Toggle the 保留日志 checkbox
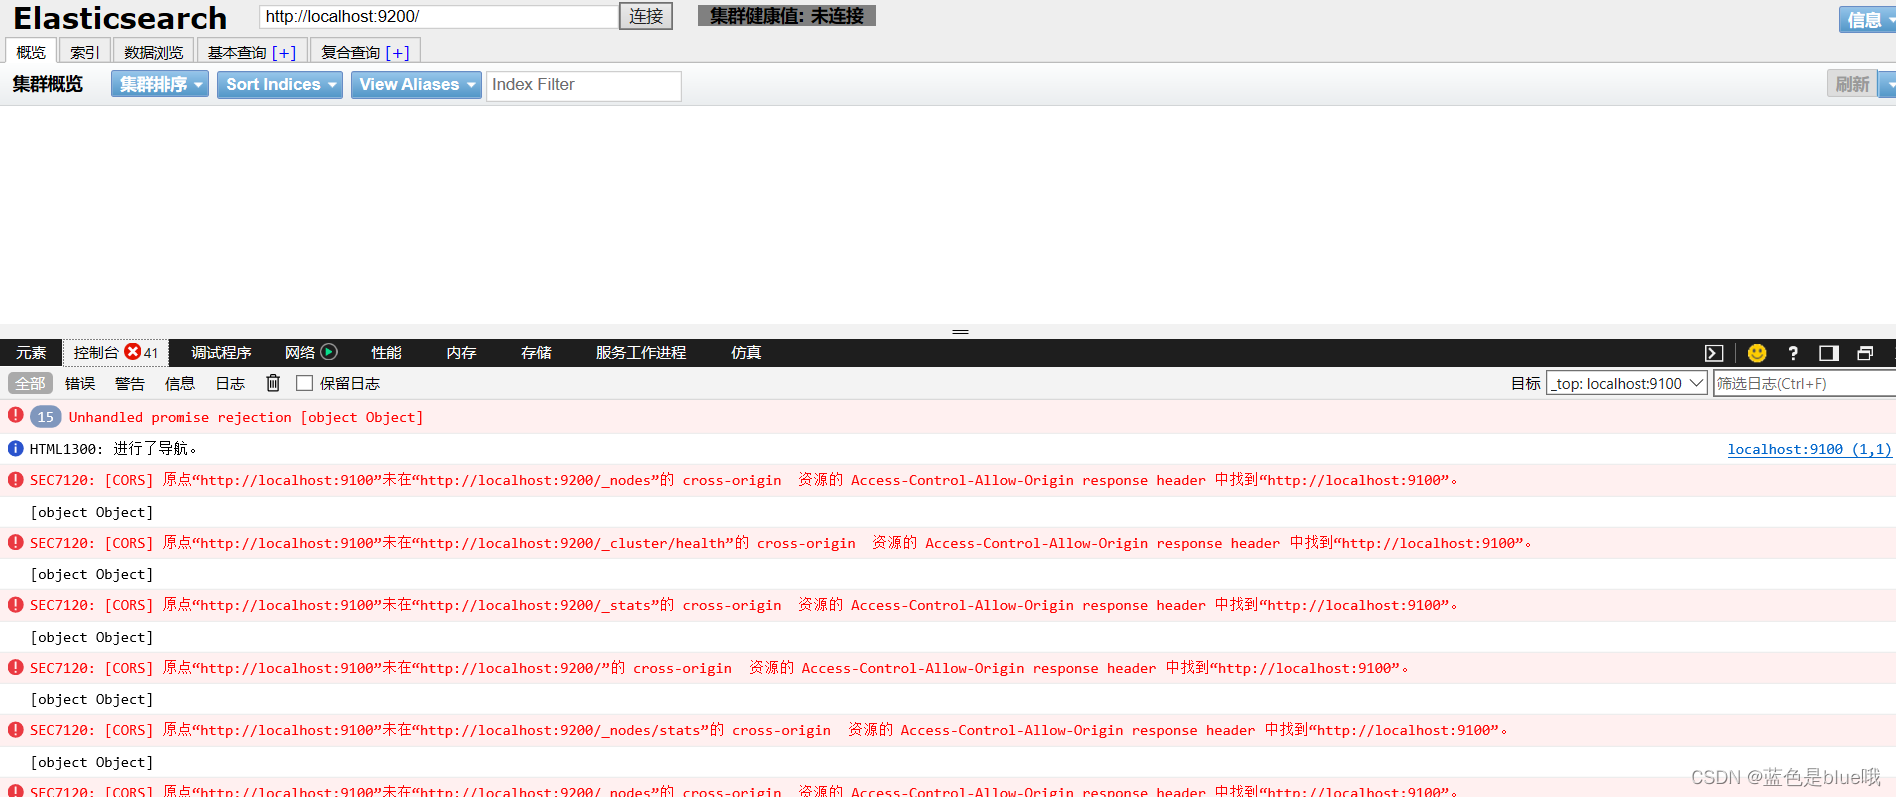Screen dimensions: 1896x797 coord(305,383)
